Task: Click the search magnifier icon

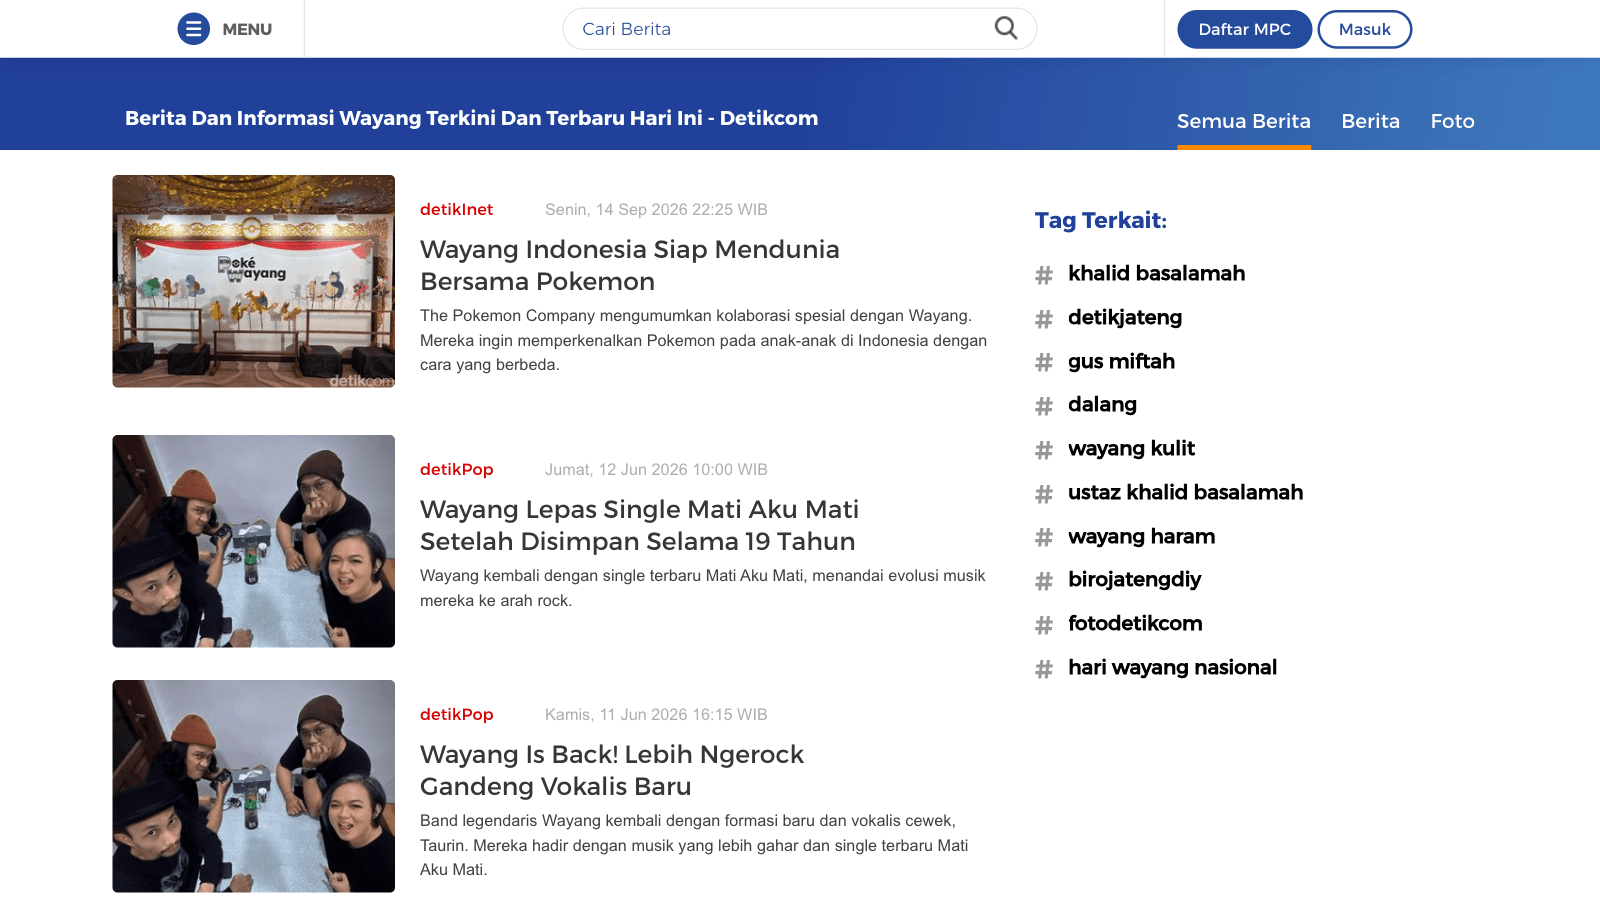Action: [1006, 28]
